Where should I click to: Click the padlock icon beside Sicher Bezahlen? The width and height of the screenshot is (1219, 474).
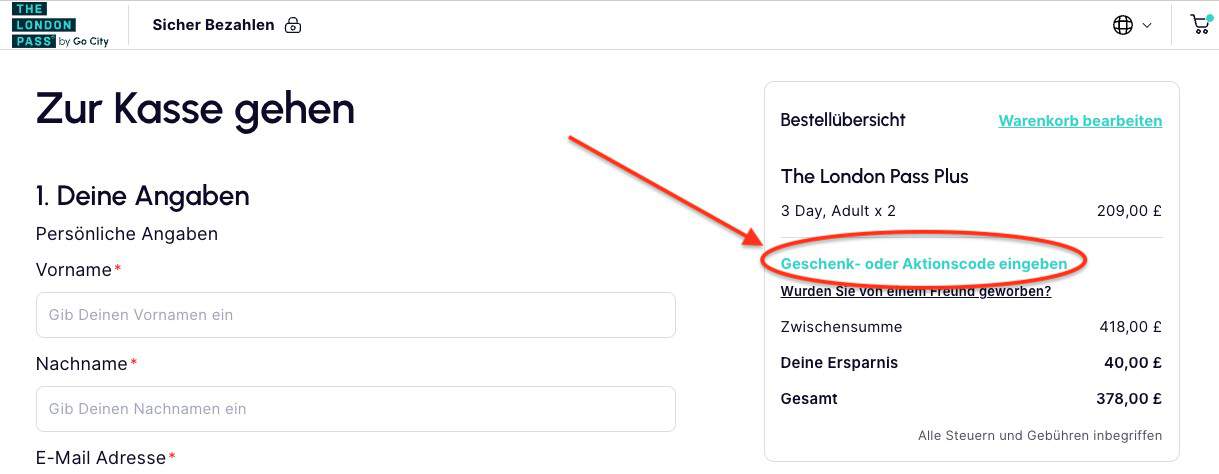pyautogui.click(x=293, y=25)
